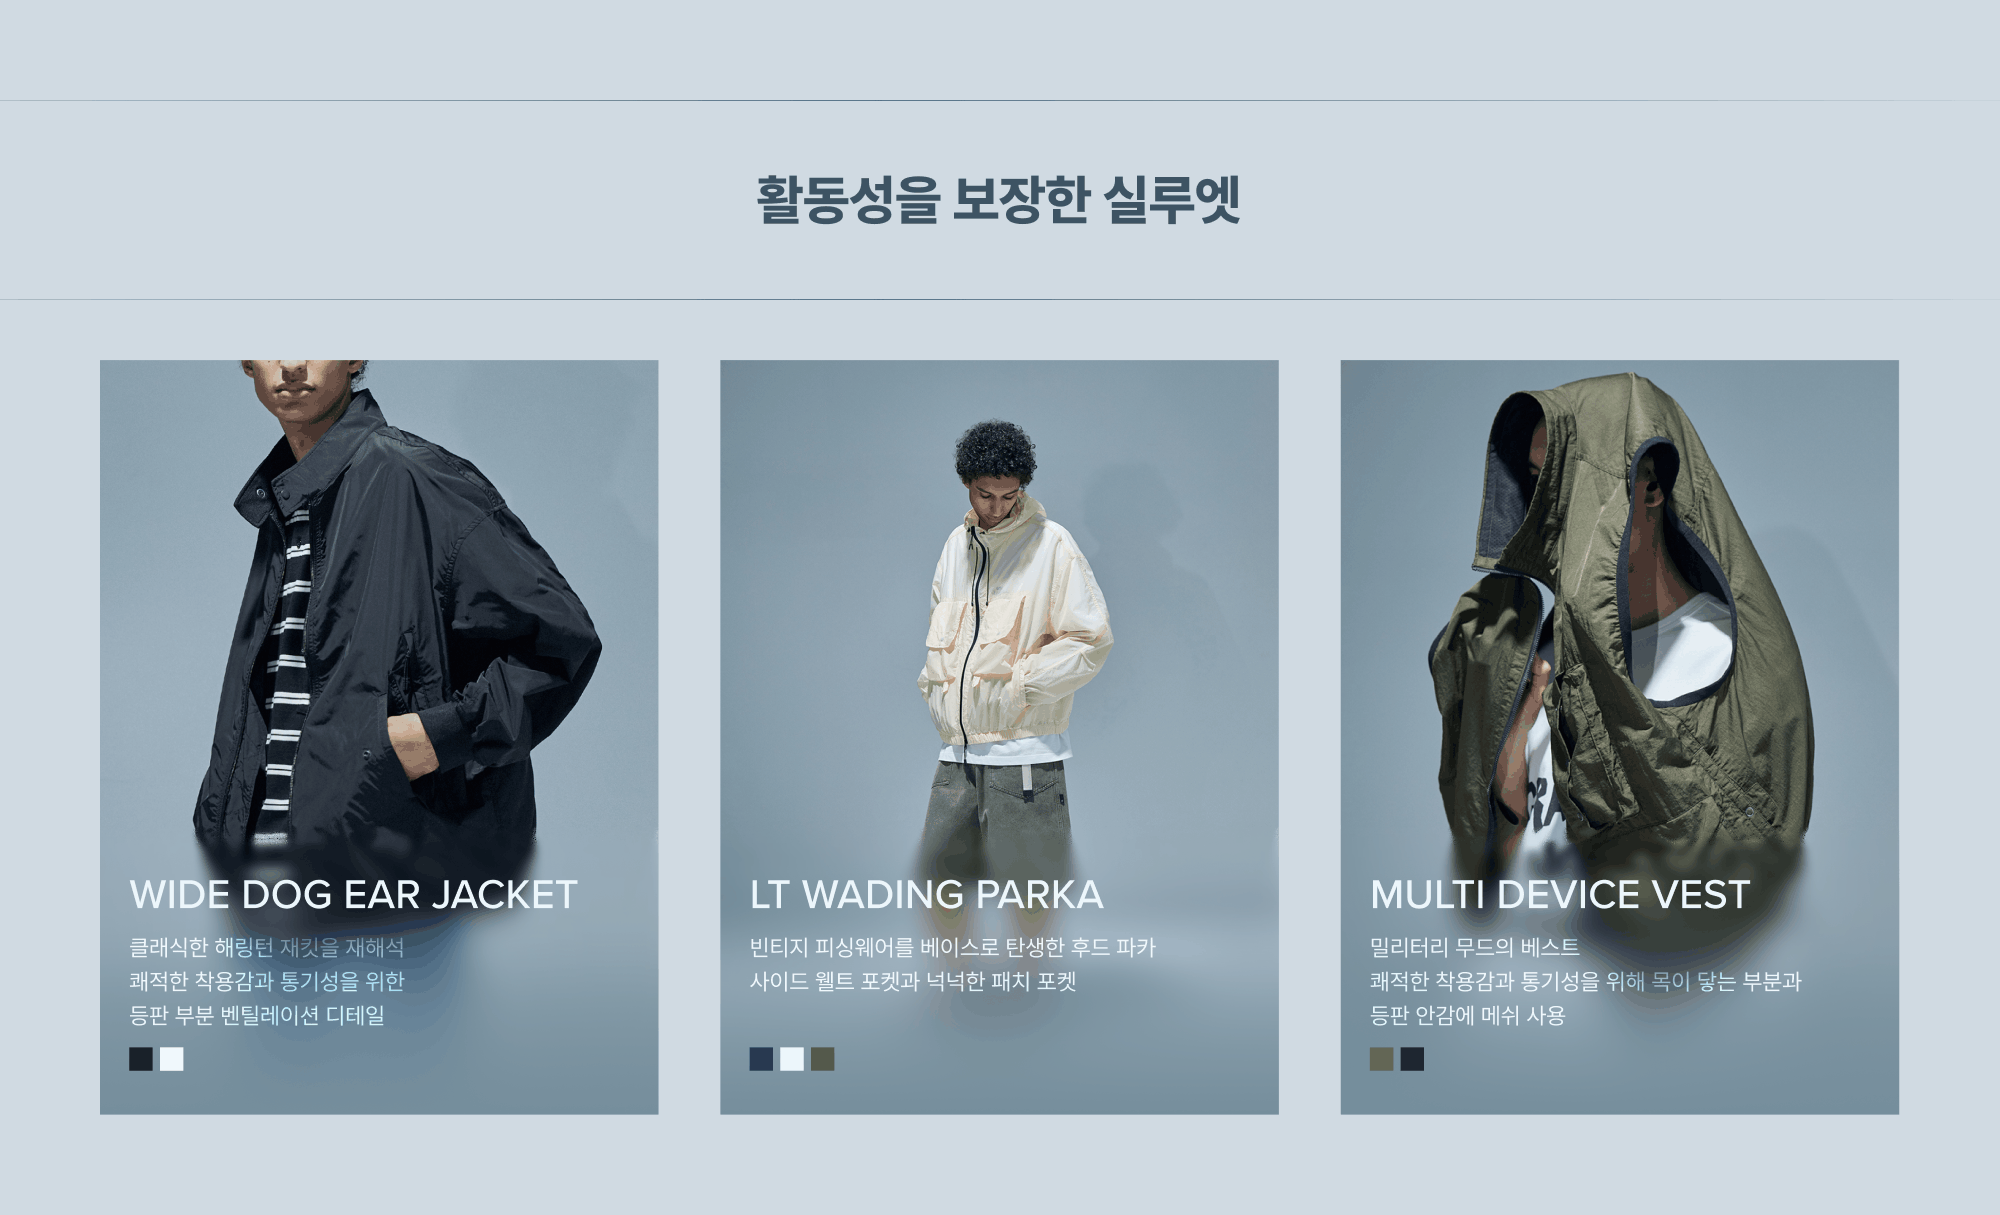Select black swatch for Wide Dog Ear Jacket
2000x1215 pixels.
tap(141, 1059)
